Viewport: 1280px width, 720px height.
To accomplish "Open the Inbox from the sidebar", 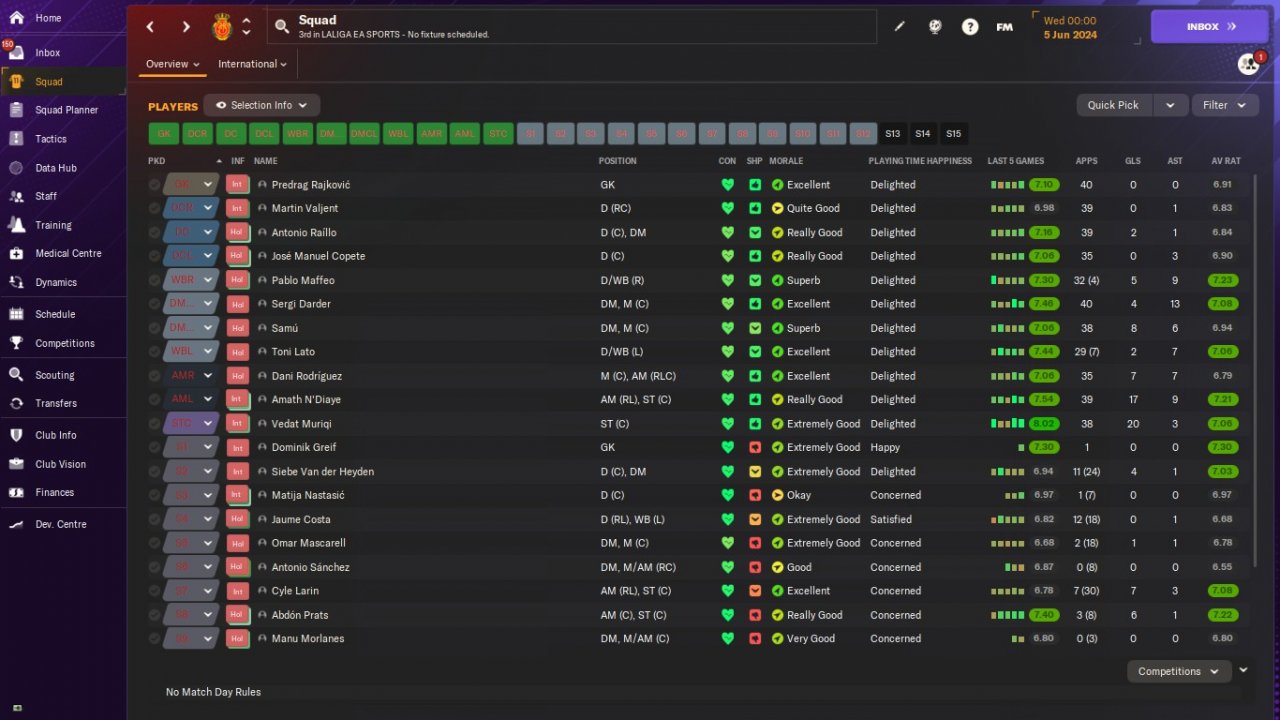I will 48,53.
